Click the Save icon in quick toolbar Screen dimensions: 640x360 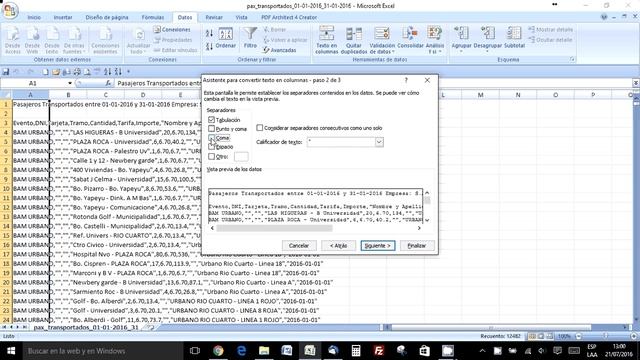[6, 72]
